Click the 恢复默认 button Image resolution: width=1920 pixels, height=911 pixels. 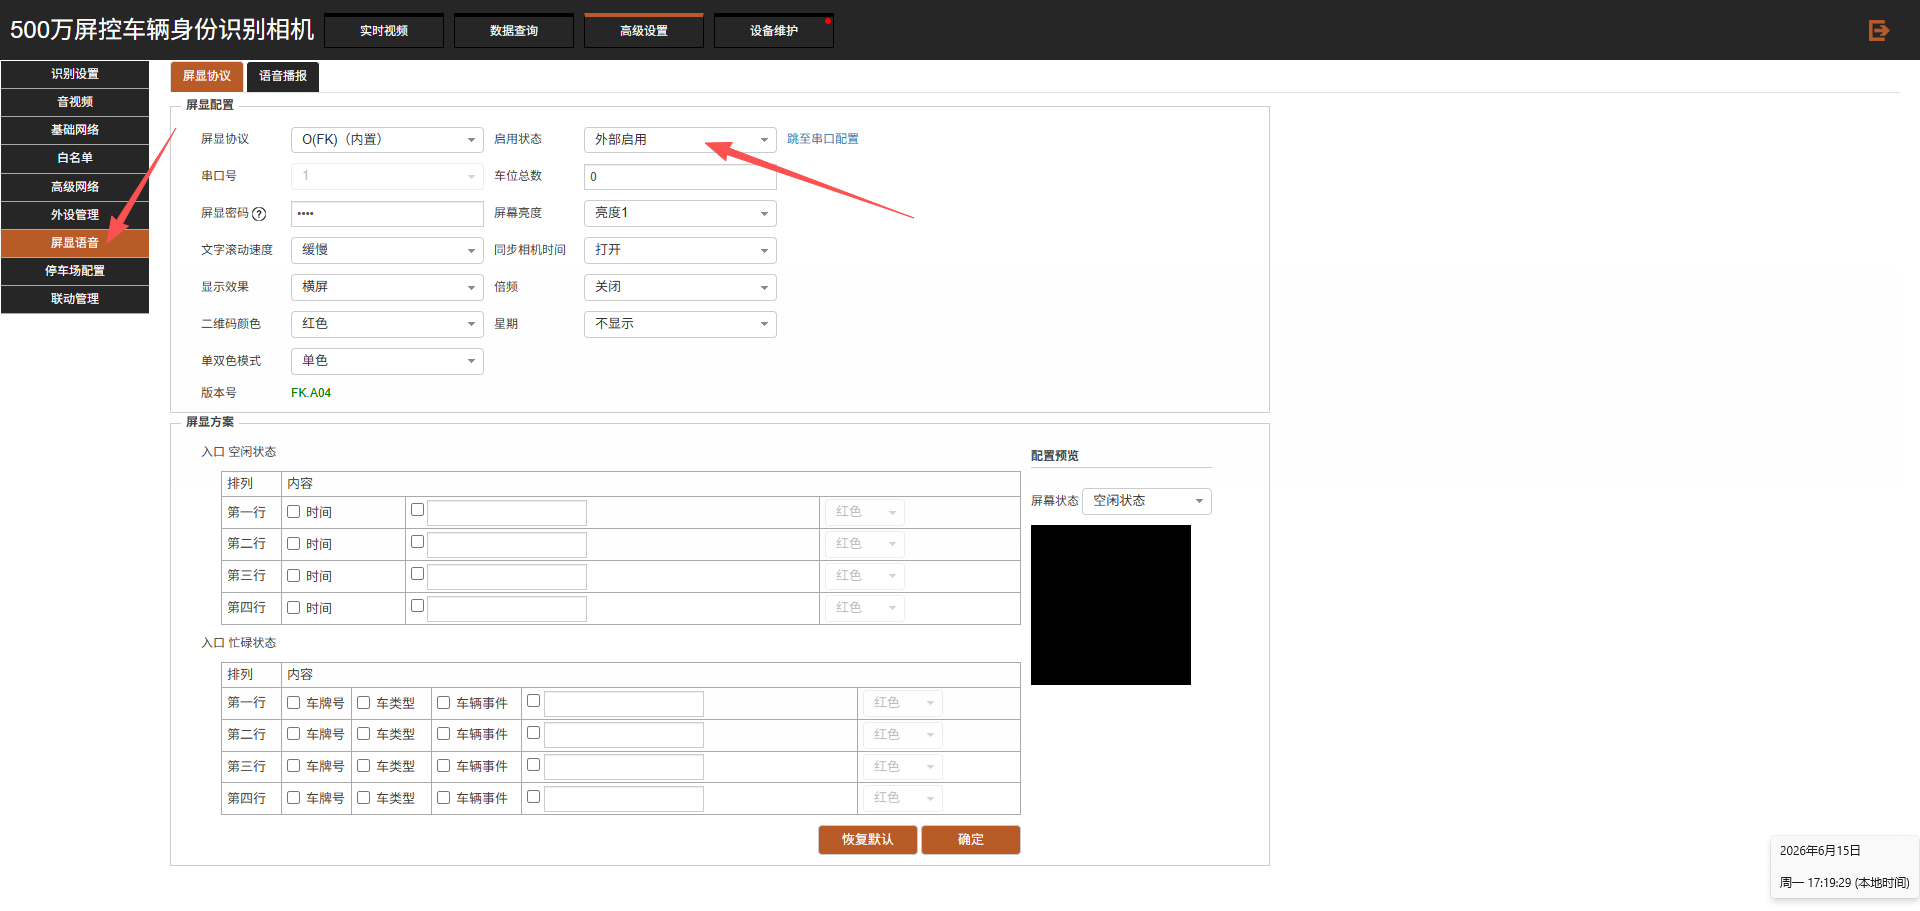[x=868, y=840]
